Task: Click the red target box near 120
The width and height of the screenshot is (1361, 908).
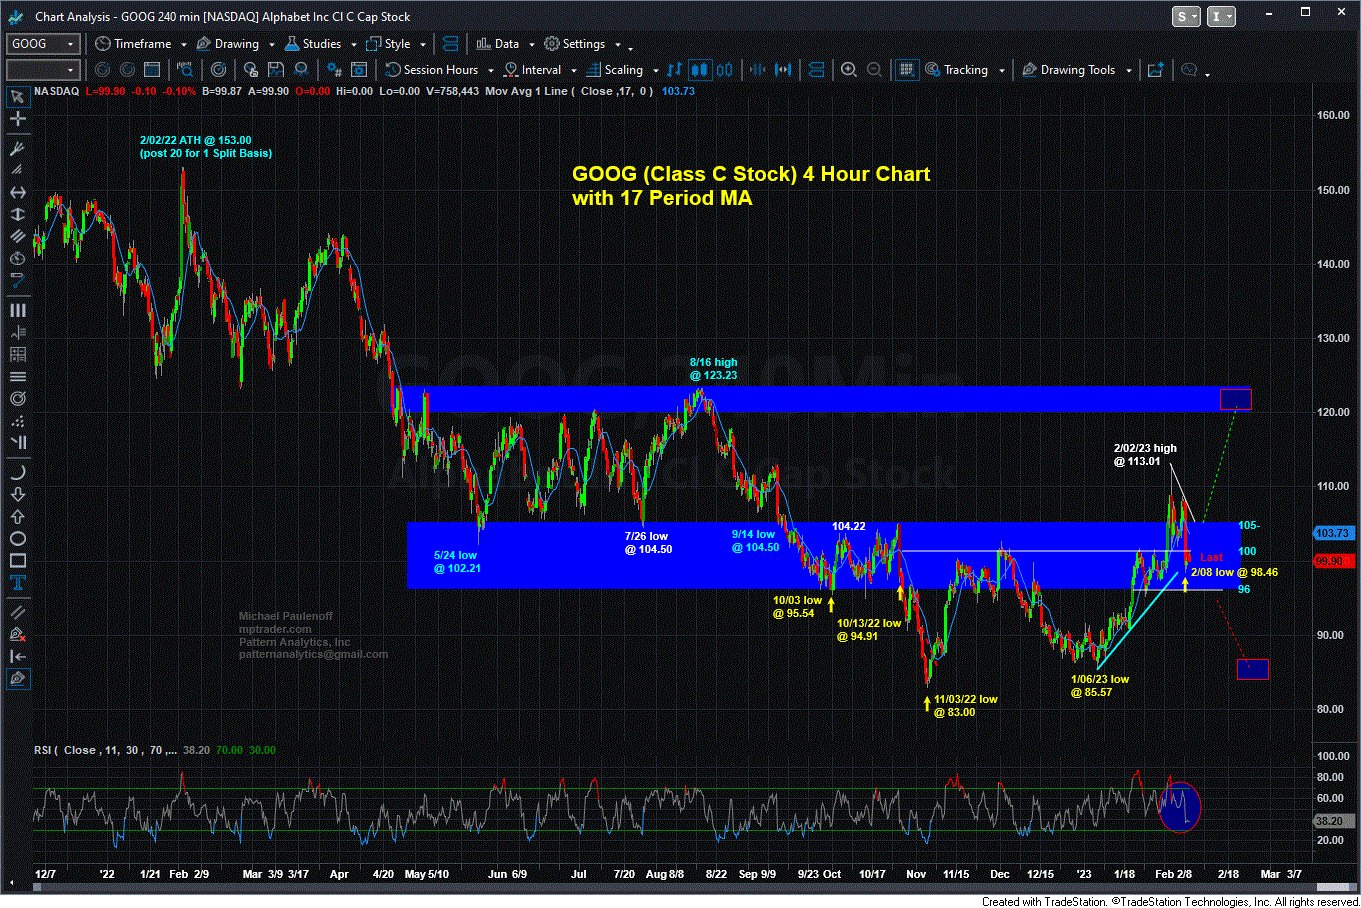Action: click(x=1235, y=399)
